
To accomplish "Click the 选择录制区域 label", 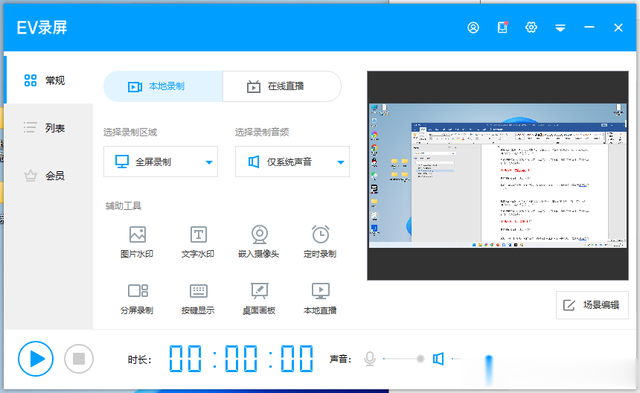I will (130, 132).
